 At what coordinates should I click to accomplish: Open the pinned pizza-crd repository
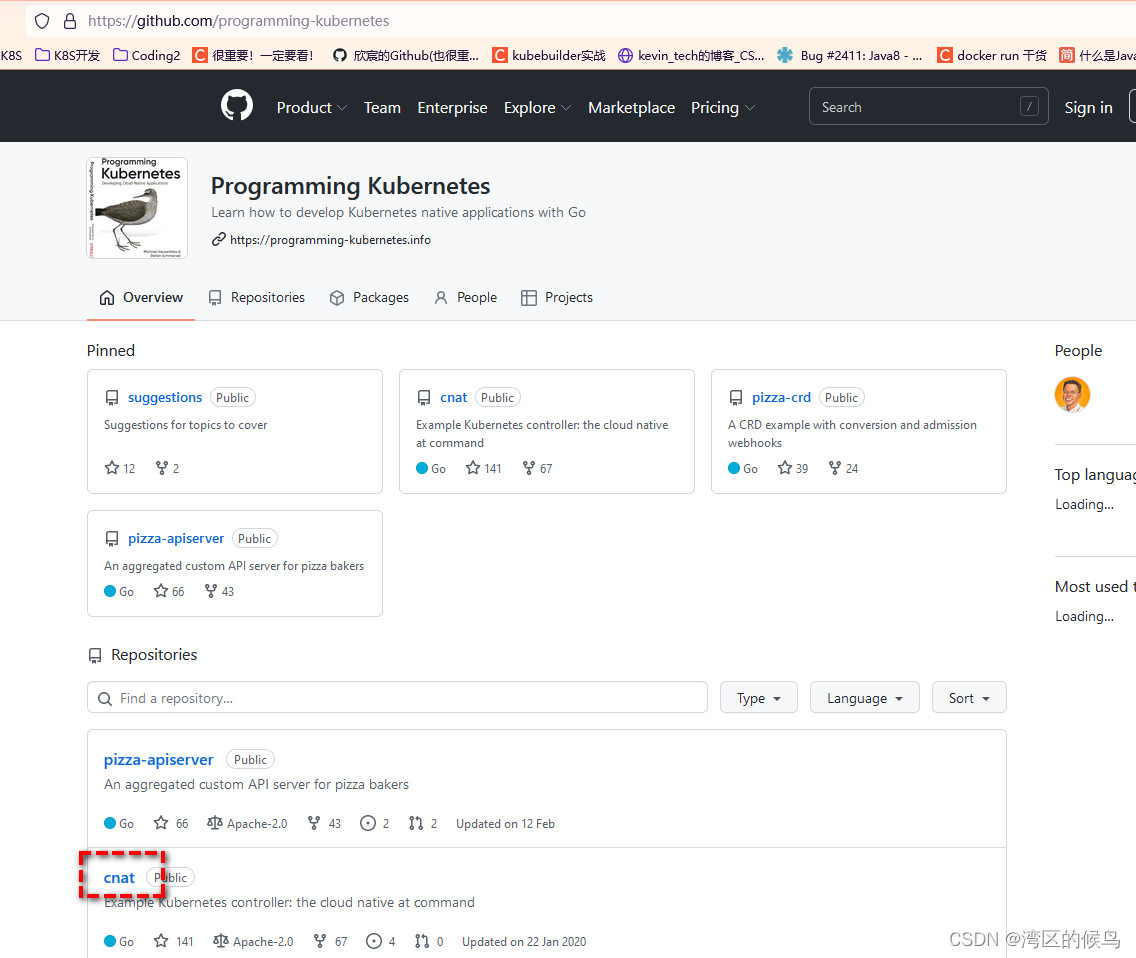coord(781,397)
